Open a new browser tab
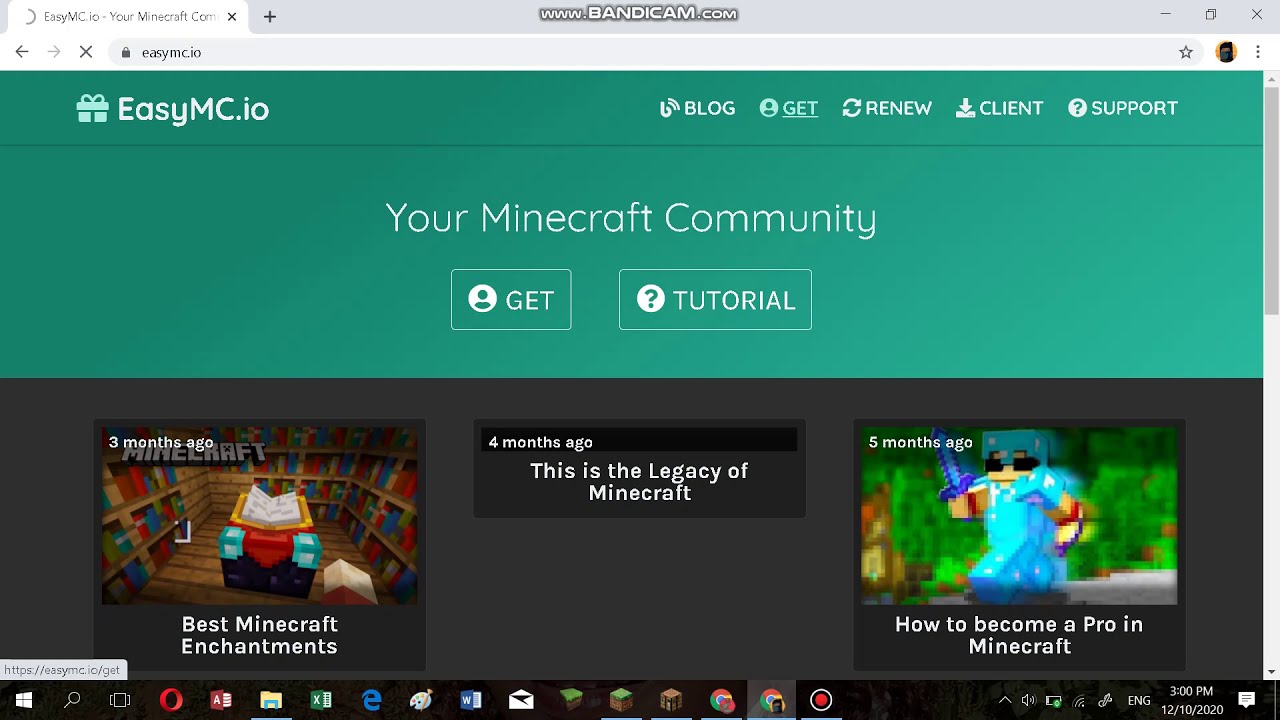 point(270,16)
